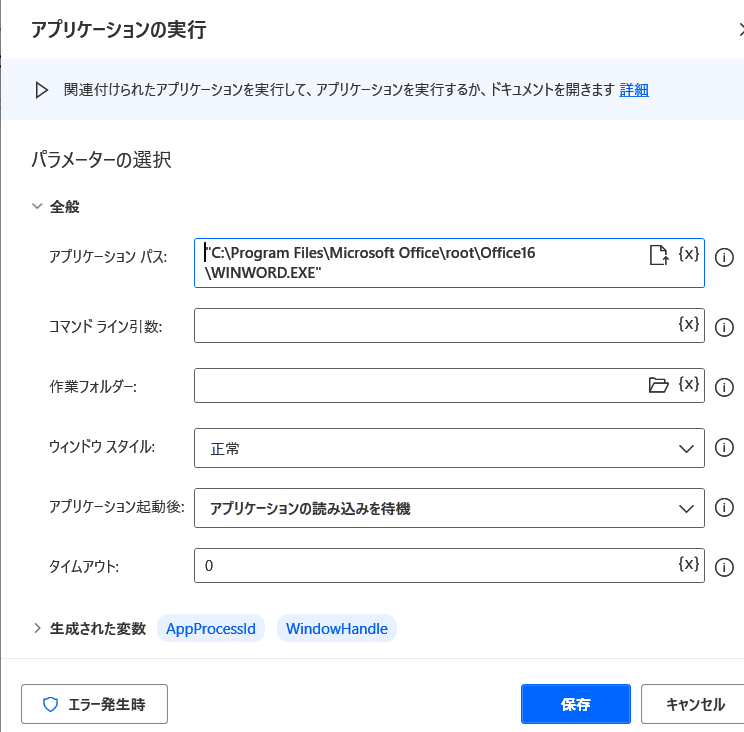
Task: Insert variable in application path field
Action: [688, 254]
